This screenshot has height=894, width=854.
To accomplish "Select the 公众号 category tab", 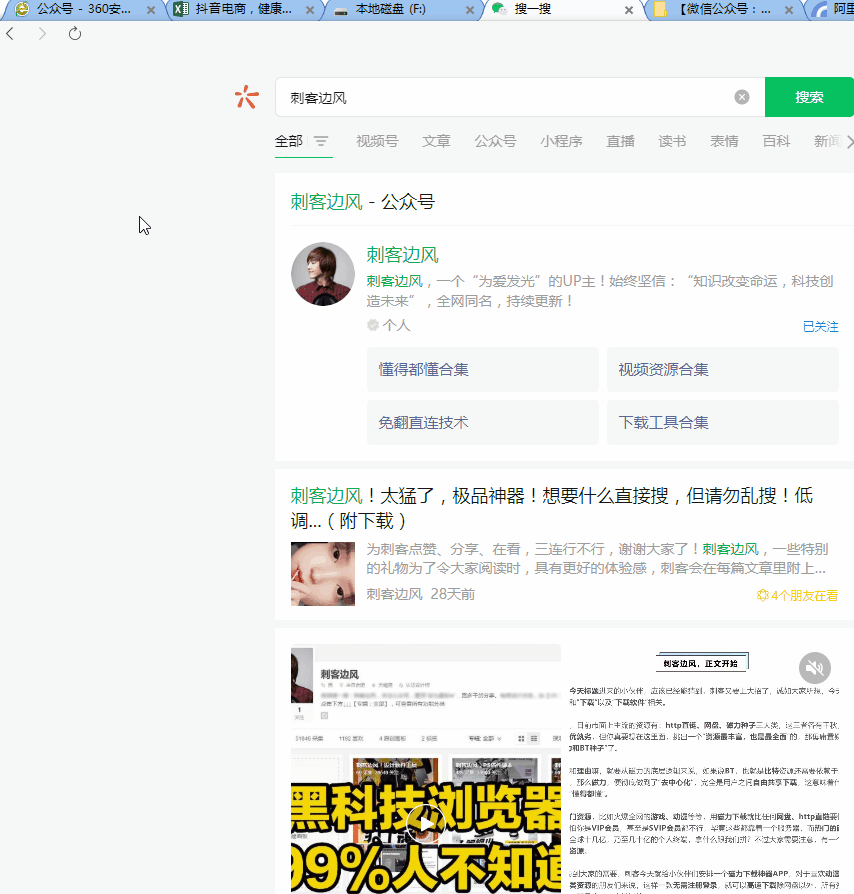I will coord(495,141).
